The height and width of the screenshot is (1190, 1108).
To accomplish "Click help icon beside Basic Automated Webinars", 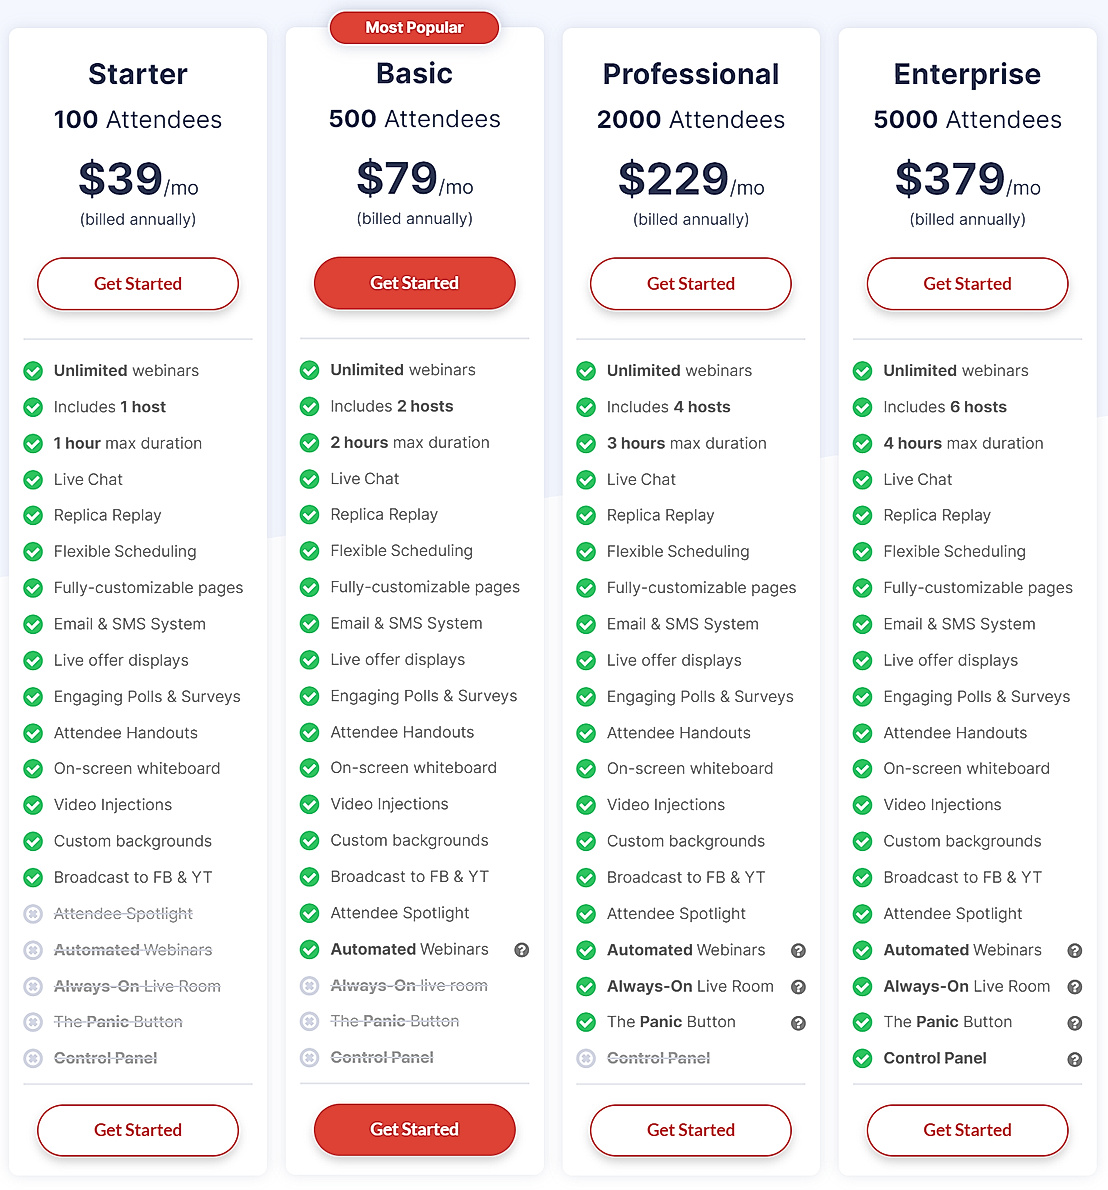I will point(522,950).
